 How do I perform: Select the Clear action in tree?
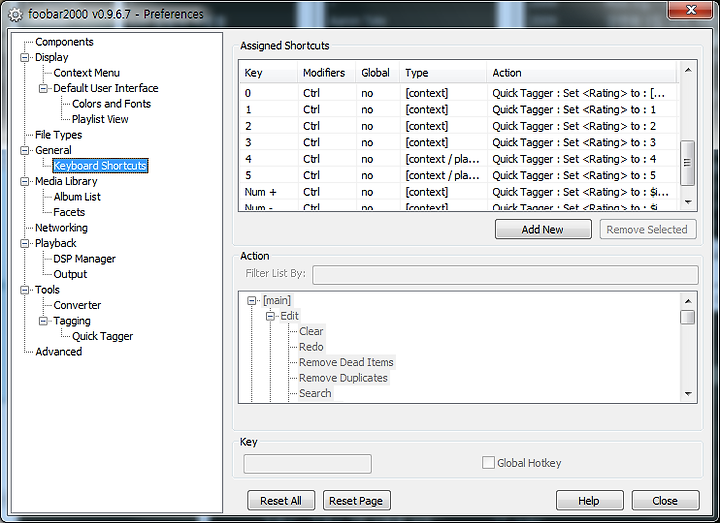pos(311,332)
